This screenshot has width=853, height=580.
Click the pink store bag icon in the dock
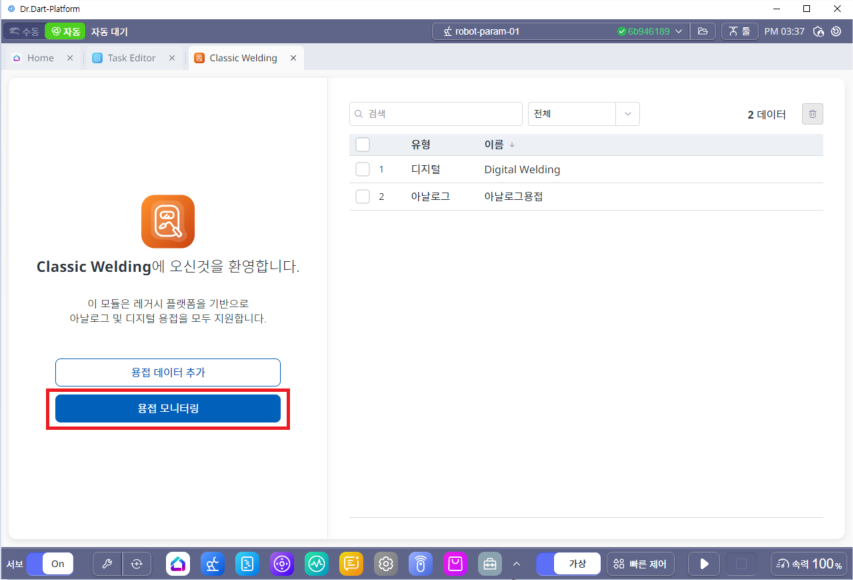tap(455, 564)
